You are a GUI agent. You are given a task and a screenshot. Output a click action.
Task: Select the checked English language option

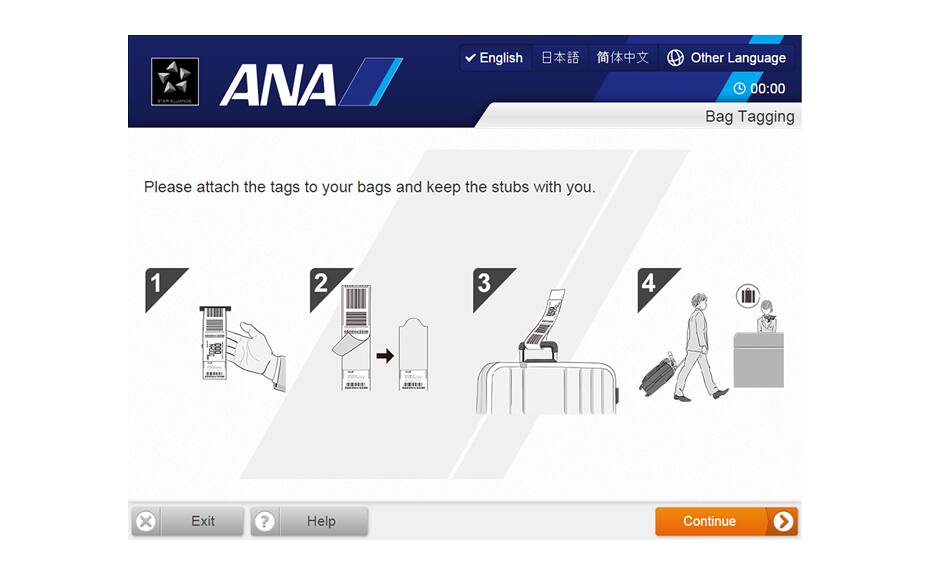click(x=494, y=58)
